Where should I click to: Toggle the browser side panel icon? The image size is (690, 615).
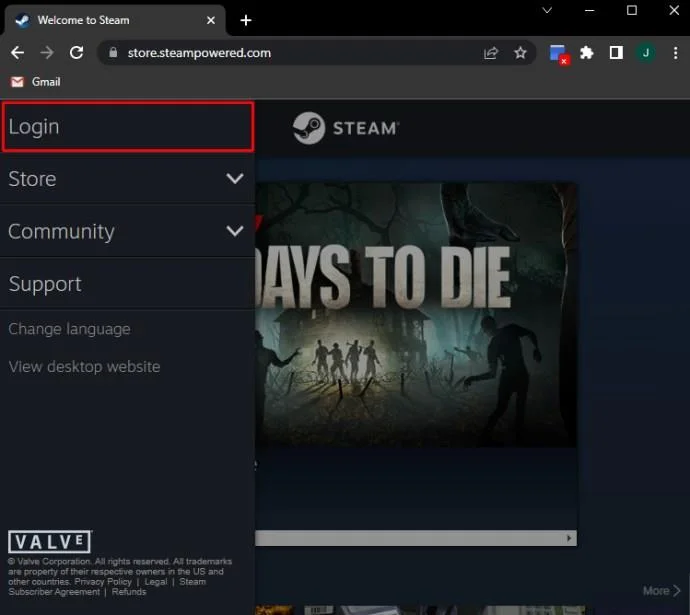(616, 53)
